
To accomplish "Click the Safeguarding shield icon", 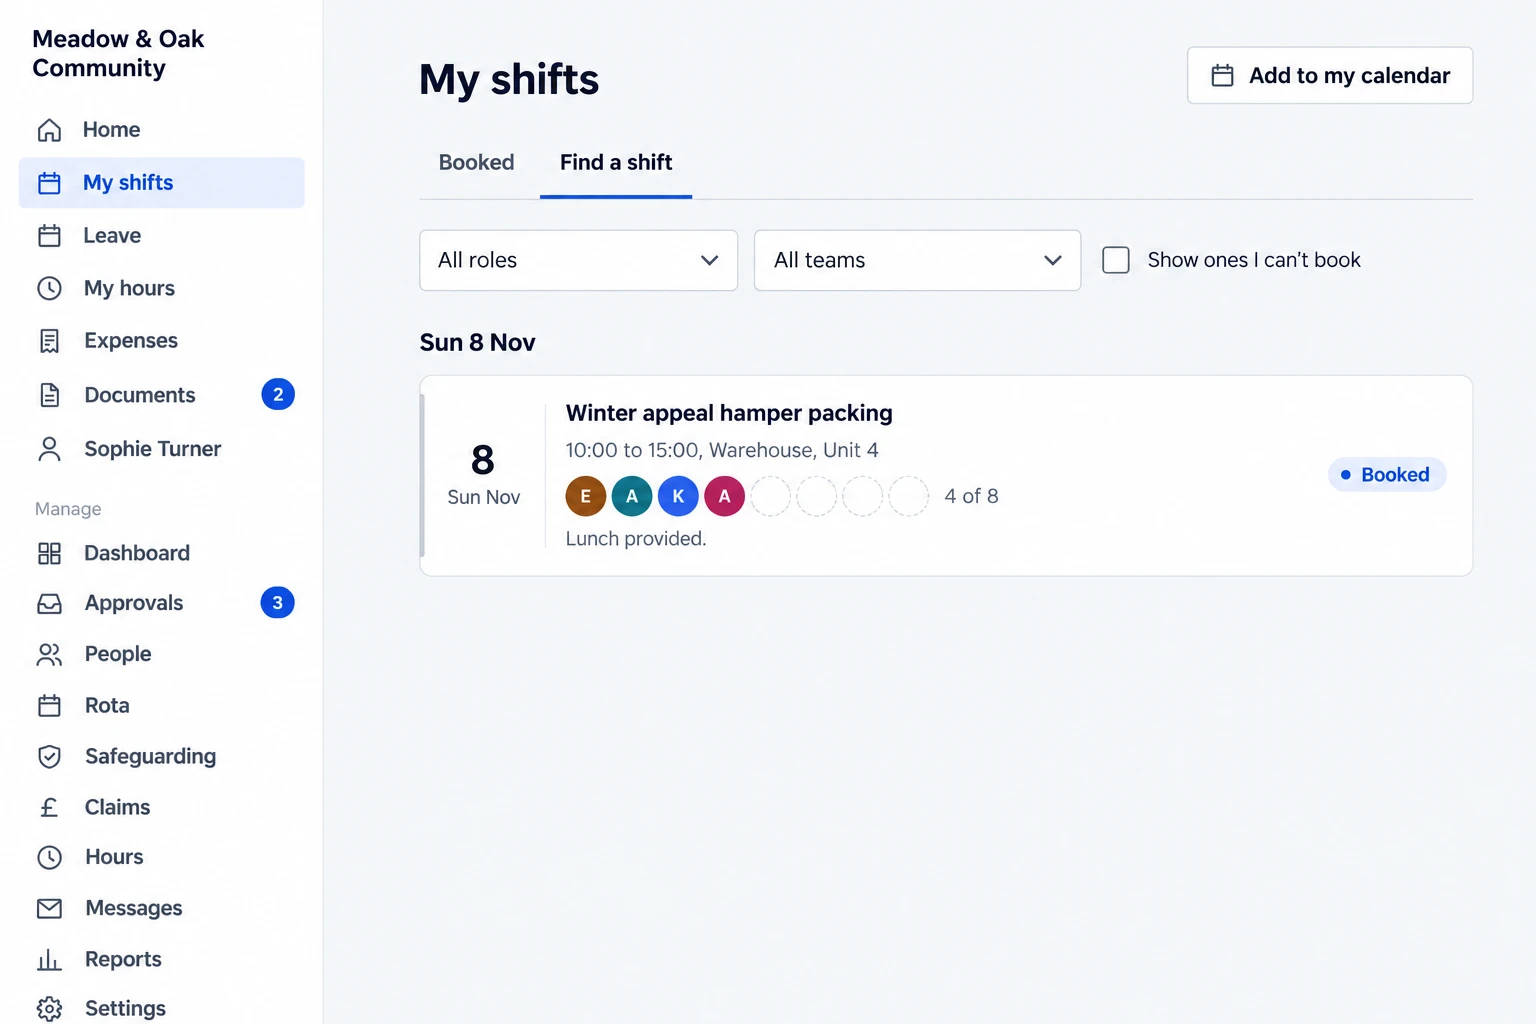I will [49, 757].
